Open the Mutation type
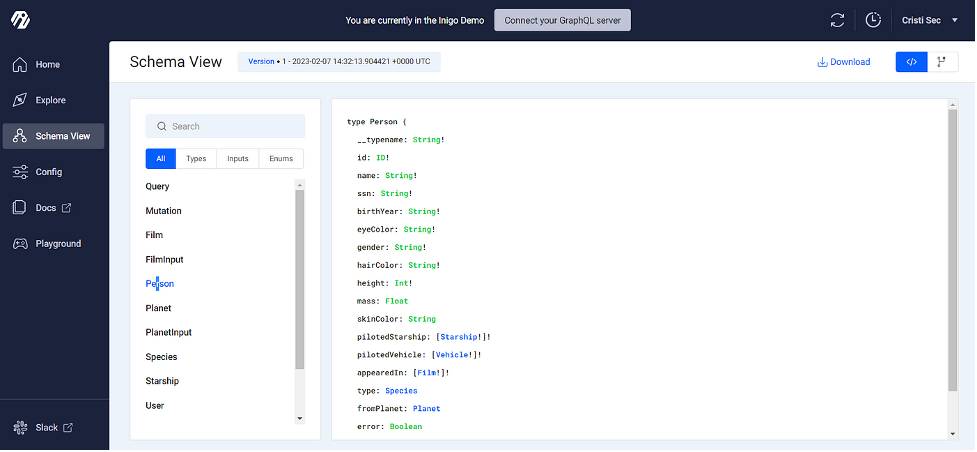Screen dimensions: 977x452 point(163,211)
